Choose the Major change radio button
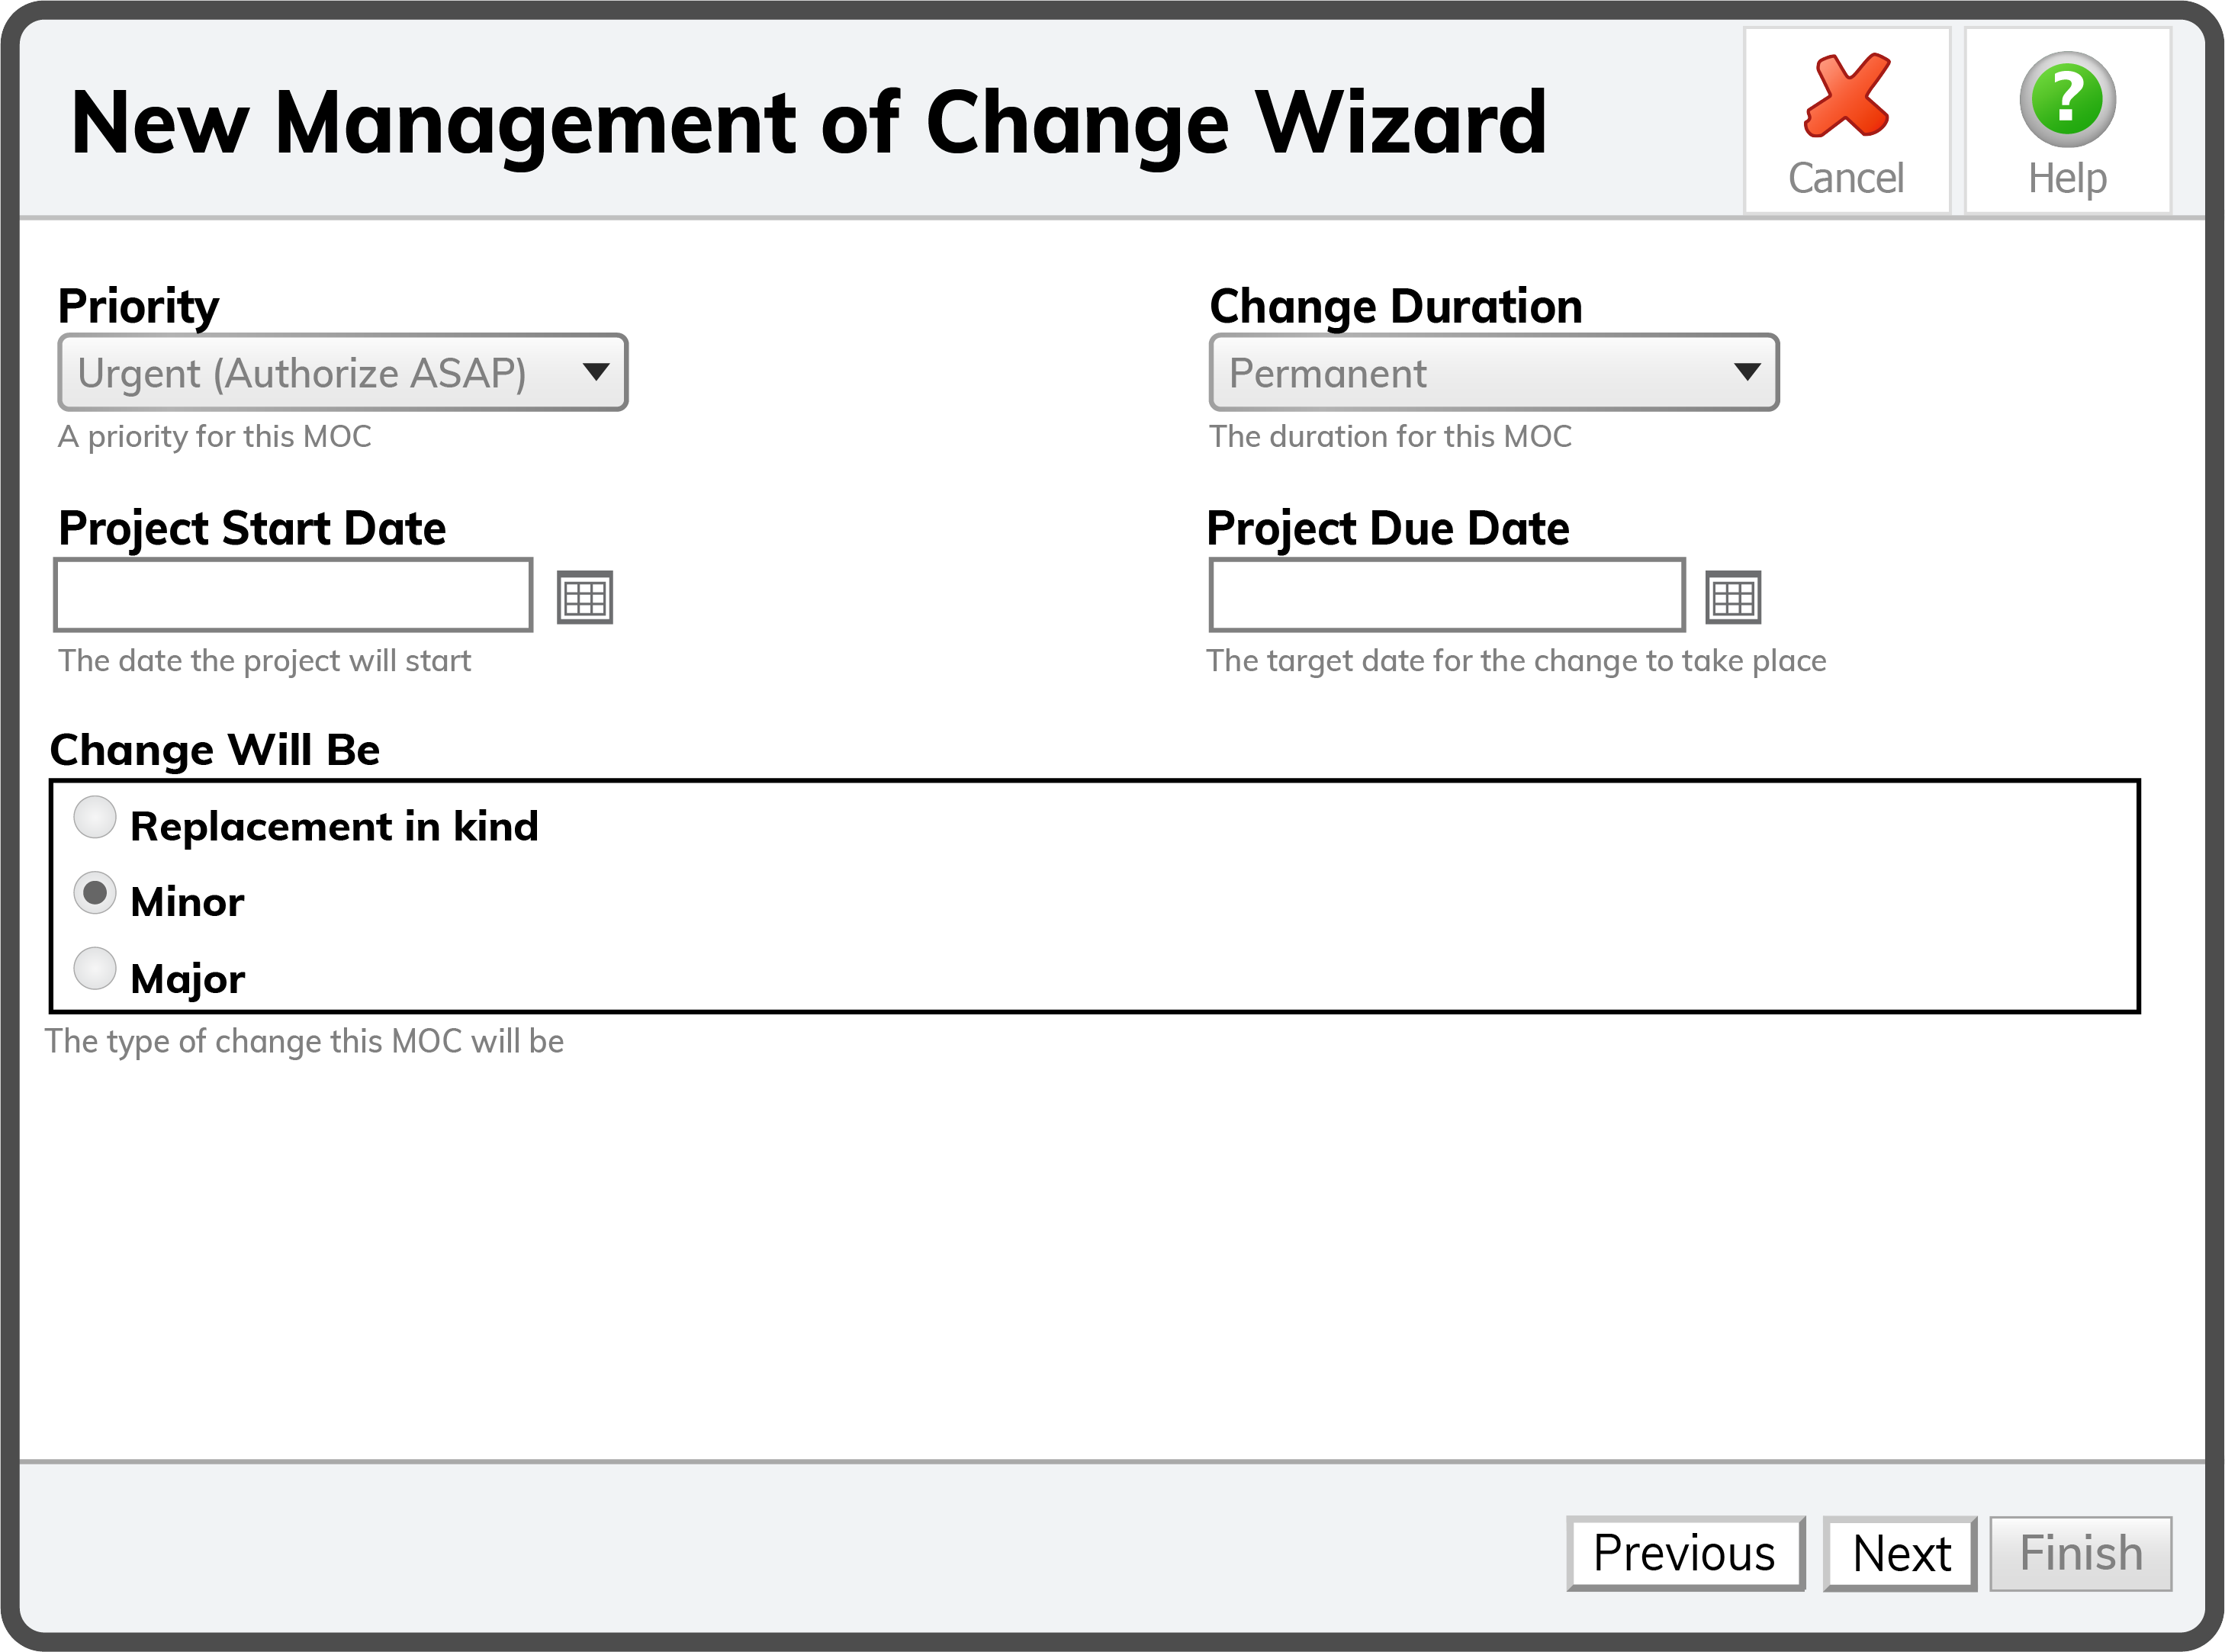 coord(95,968)
